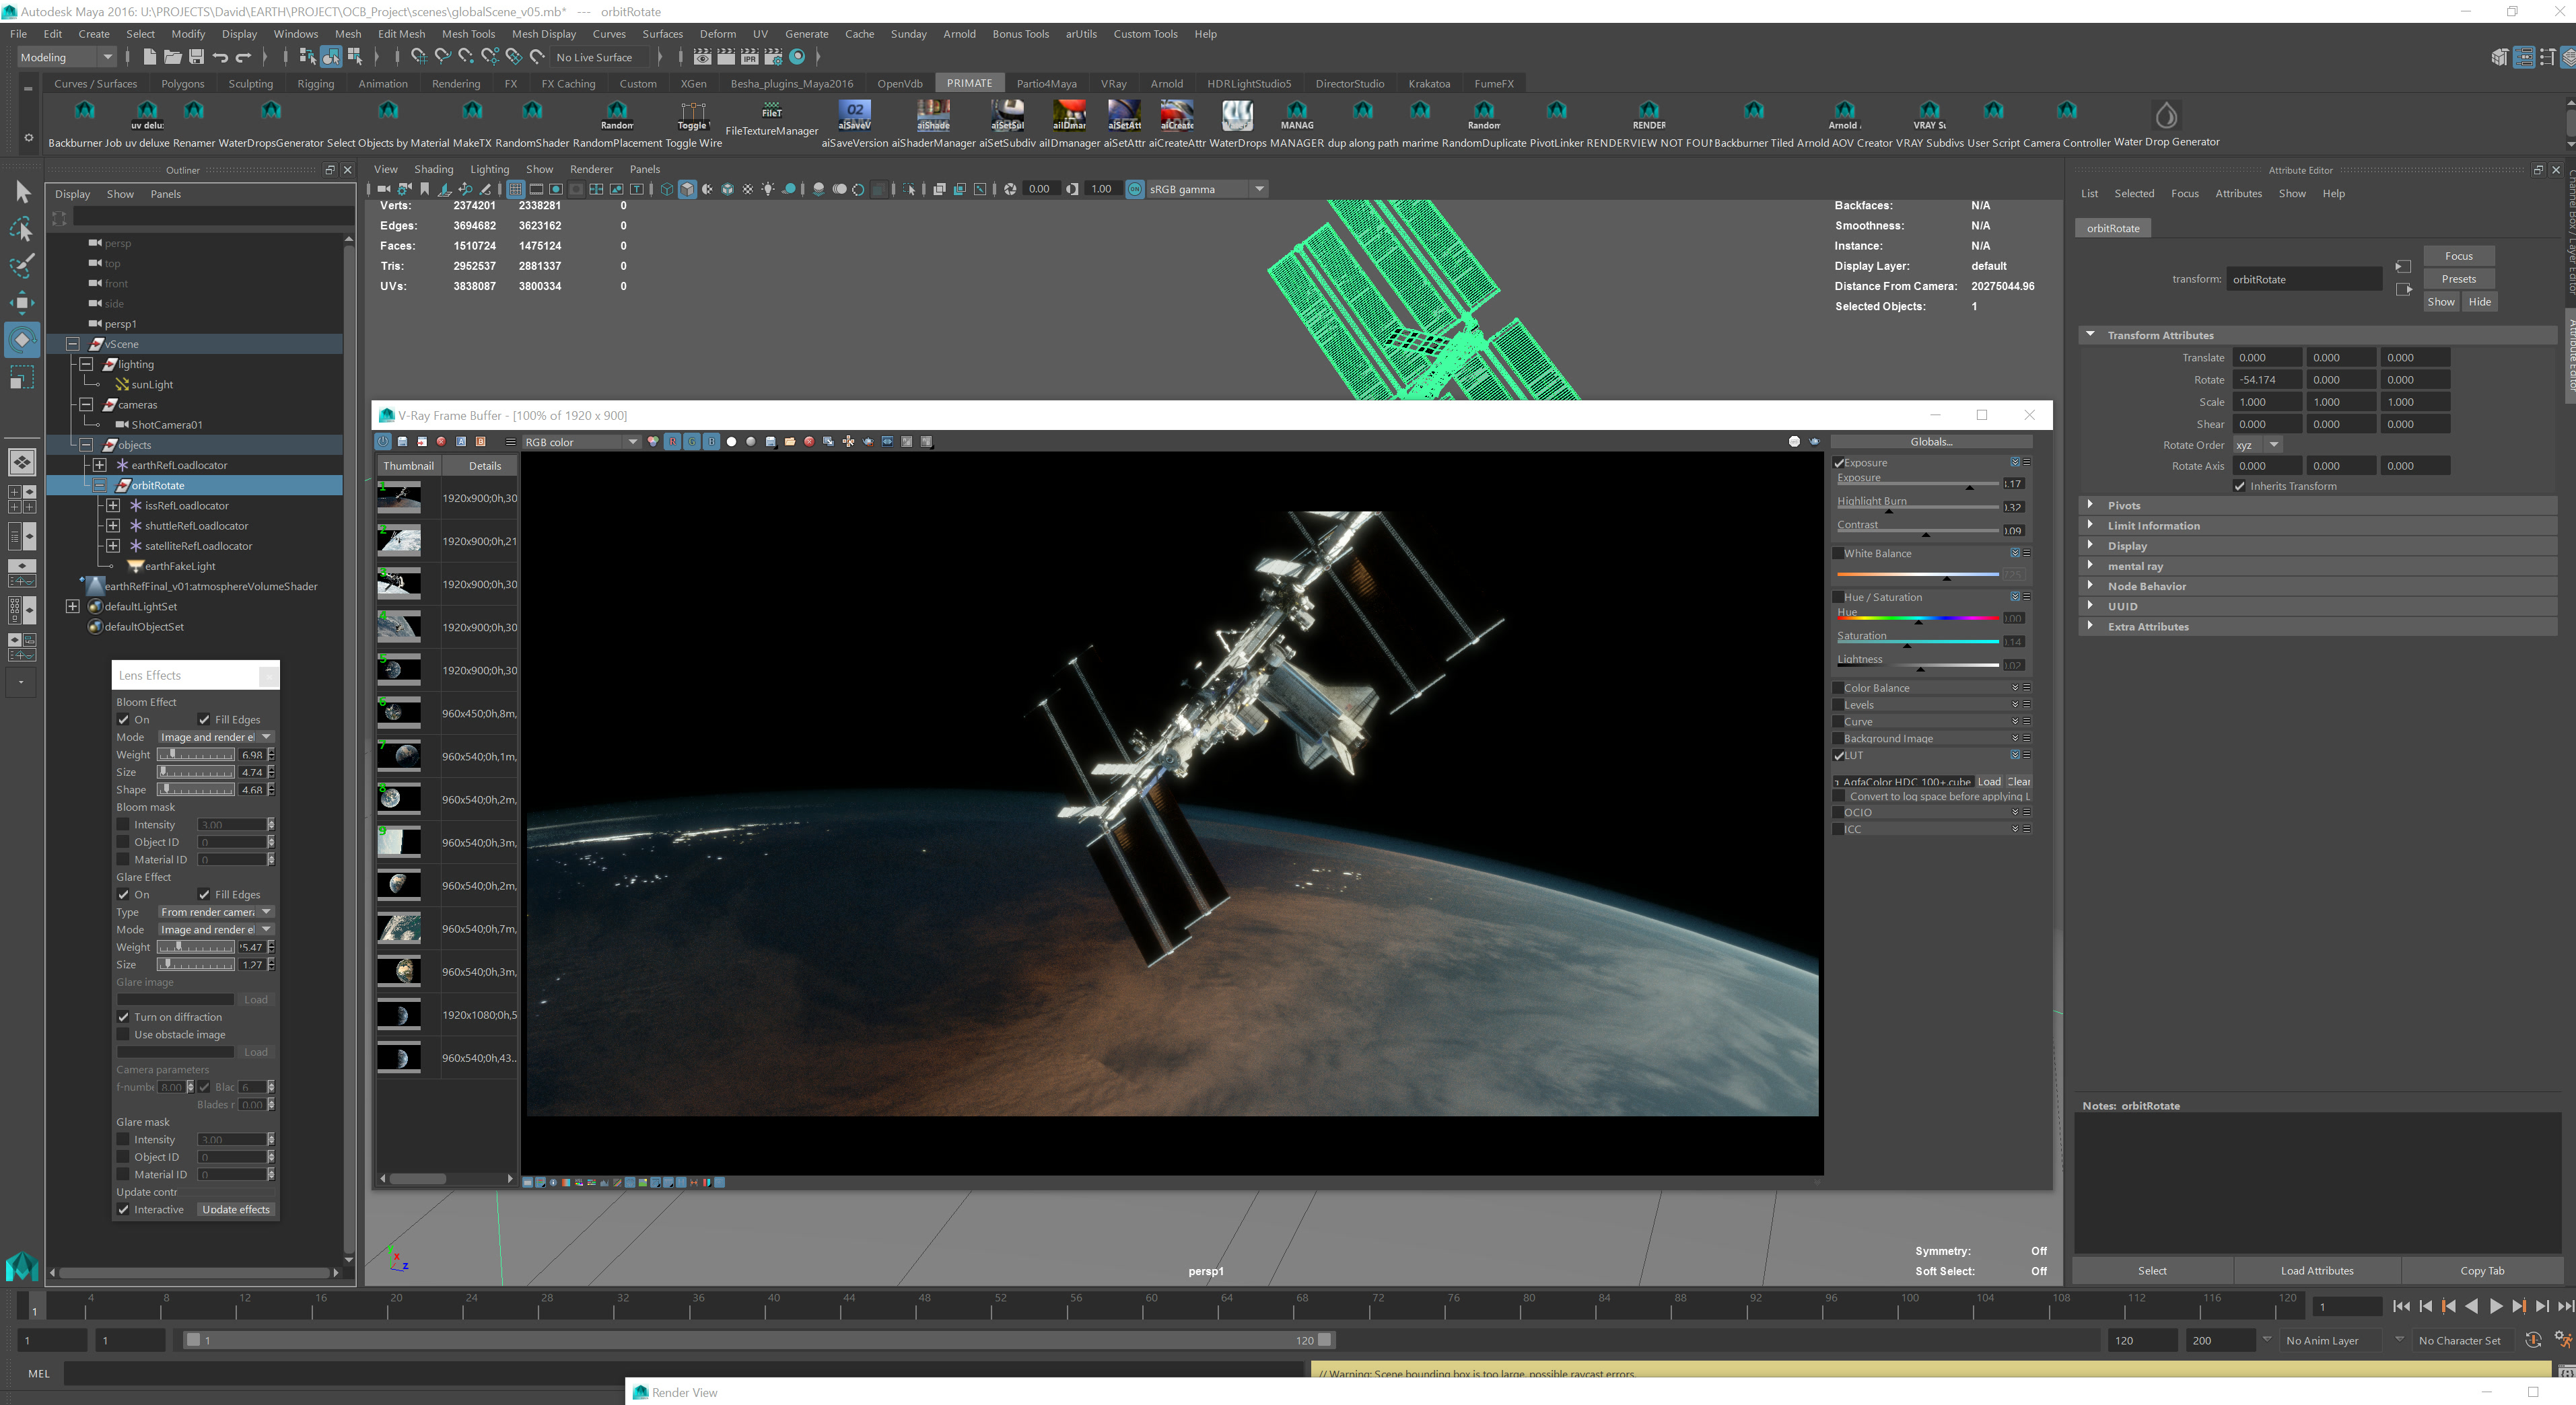Open aiShaderManager shelf icon
The height and width of the screenshot is (1405, 2576).
pyautogui.click(x=933, y=117)
